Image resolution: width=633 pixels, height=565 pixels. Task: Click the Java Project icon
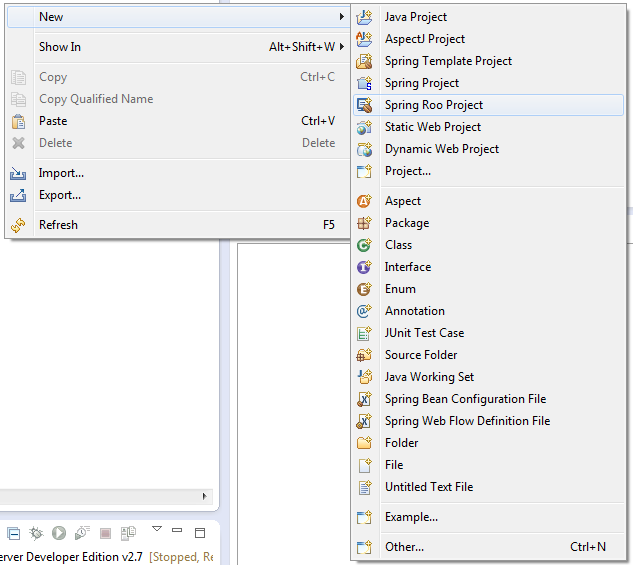click(x=364, y=17)
